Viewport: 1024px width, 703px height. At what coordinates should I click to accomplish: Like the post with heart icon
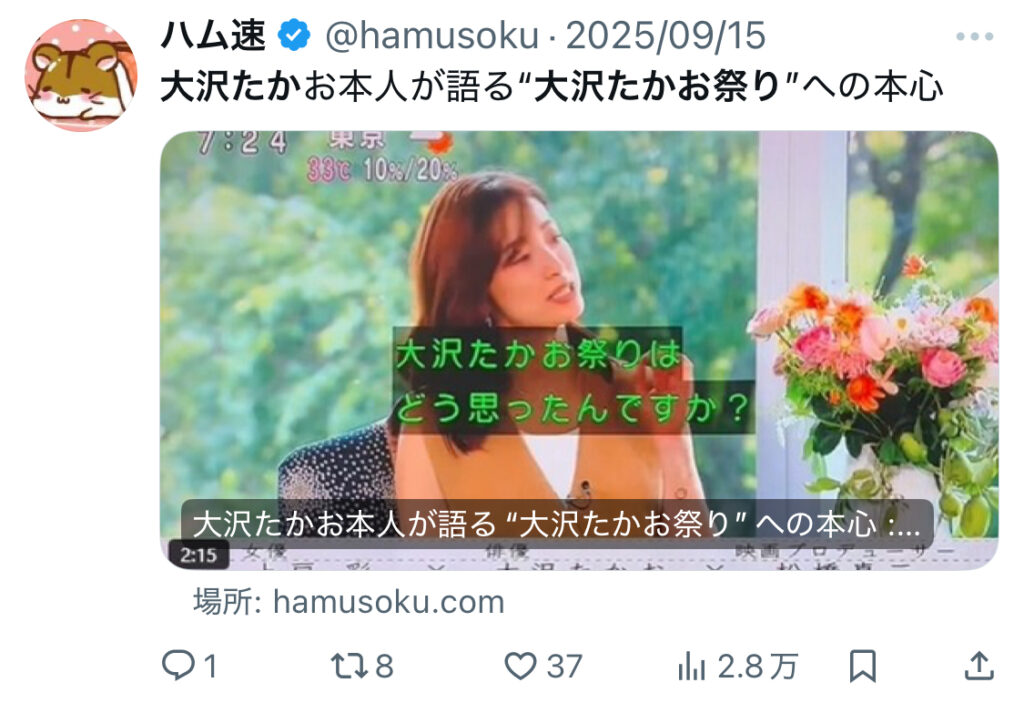click(520, 666)
